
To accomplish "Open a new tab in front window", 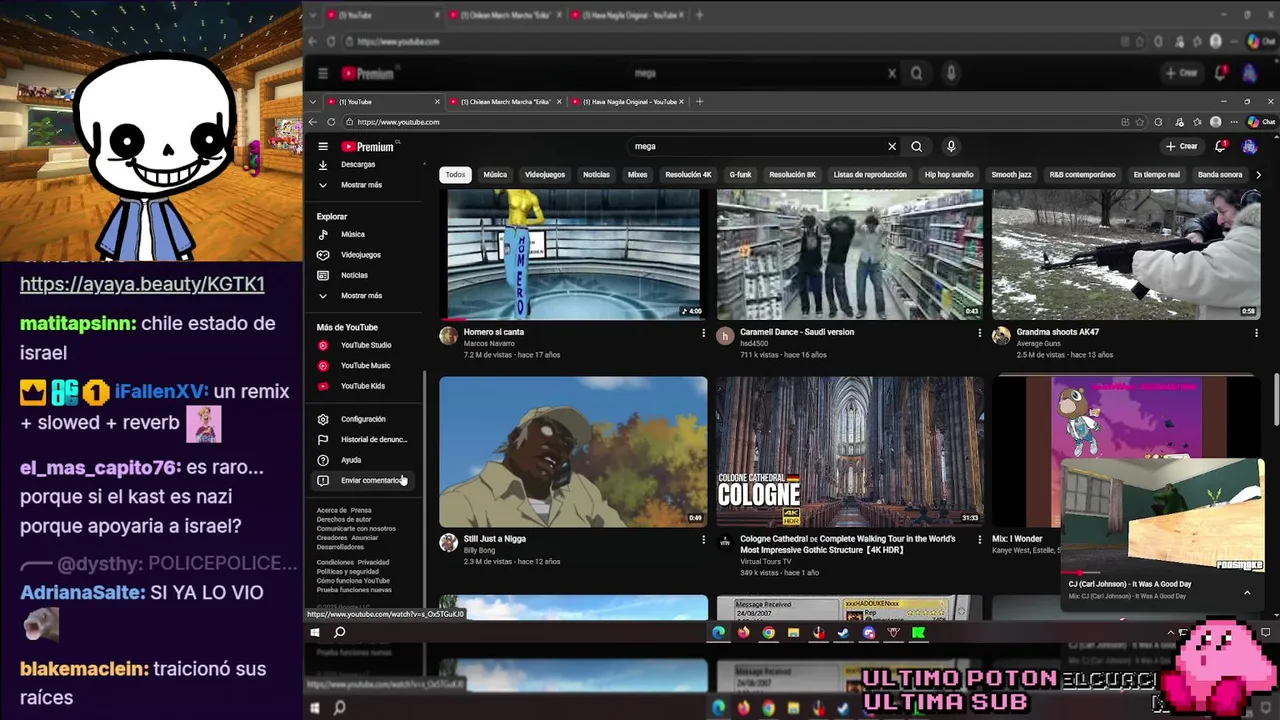I will [x=699, y=101].
